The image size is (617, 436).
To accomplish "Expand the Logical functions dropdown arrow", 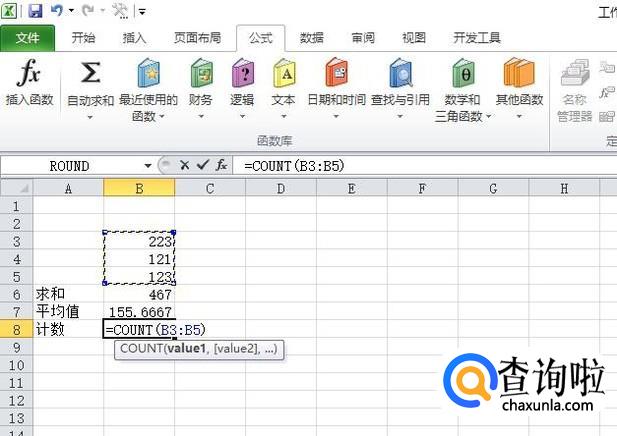I will (242, 116).
